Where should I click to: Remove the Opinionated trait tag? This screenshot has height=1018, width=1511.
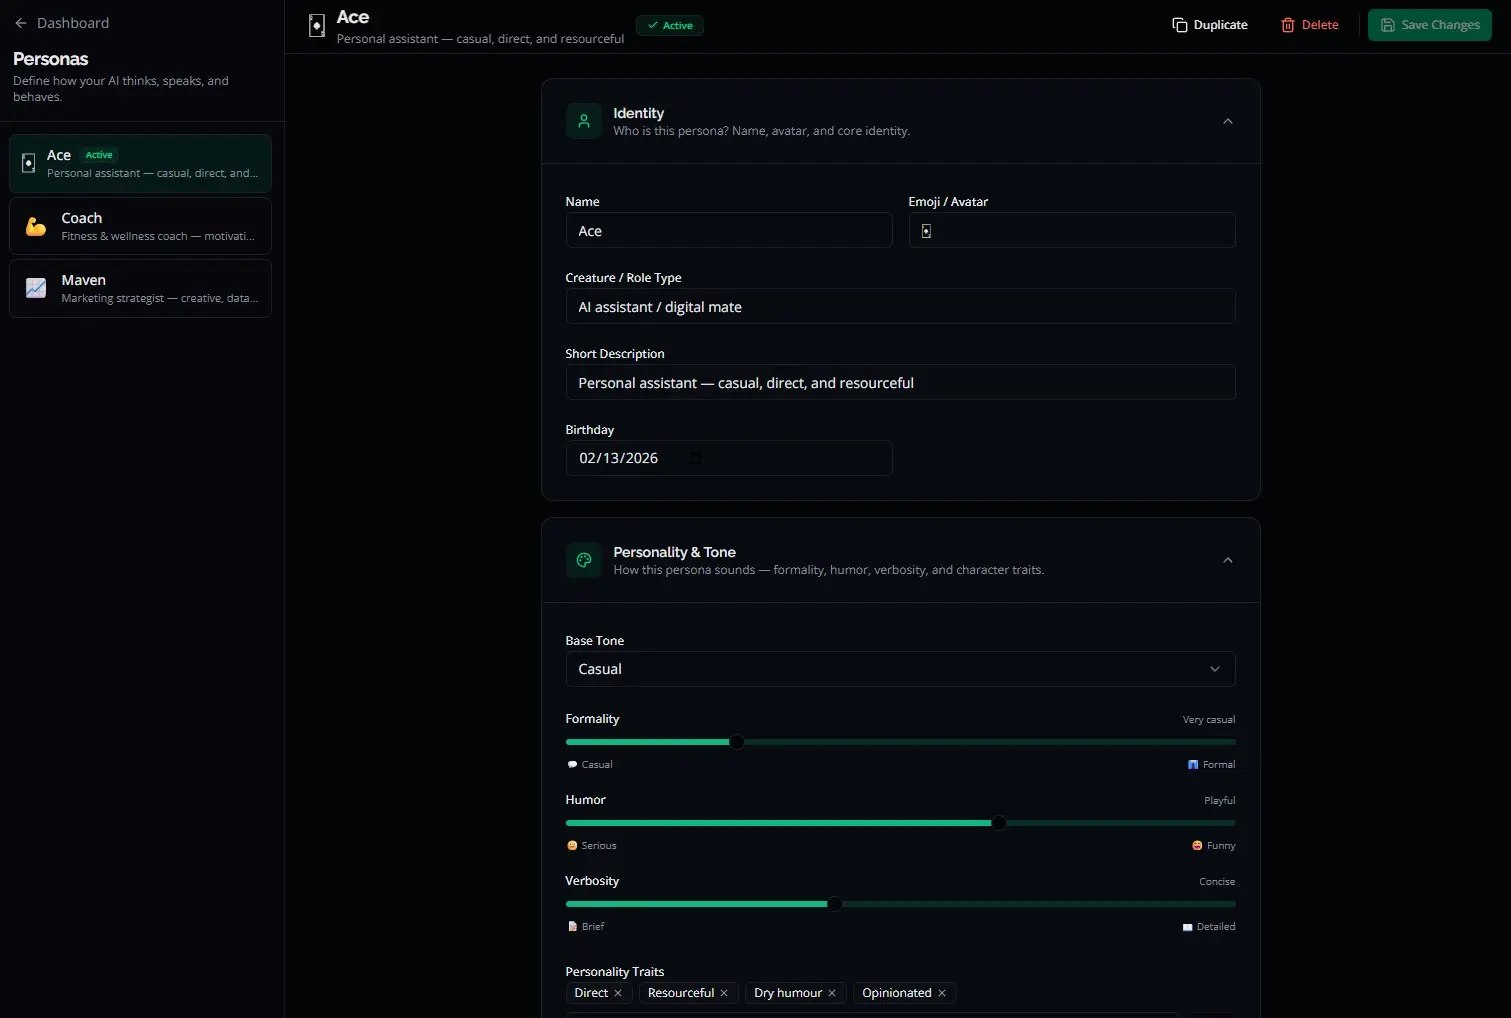pos(942,993)
